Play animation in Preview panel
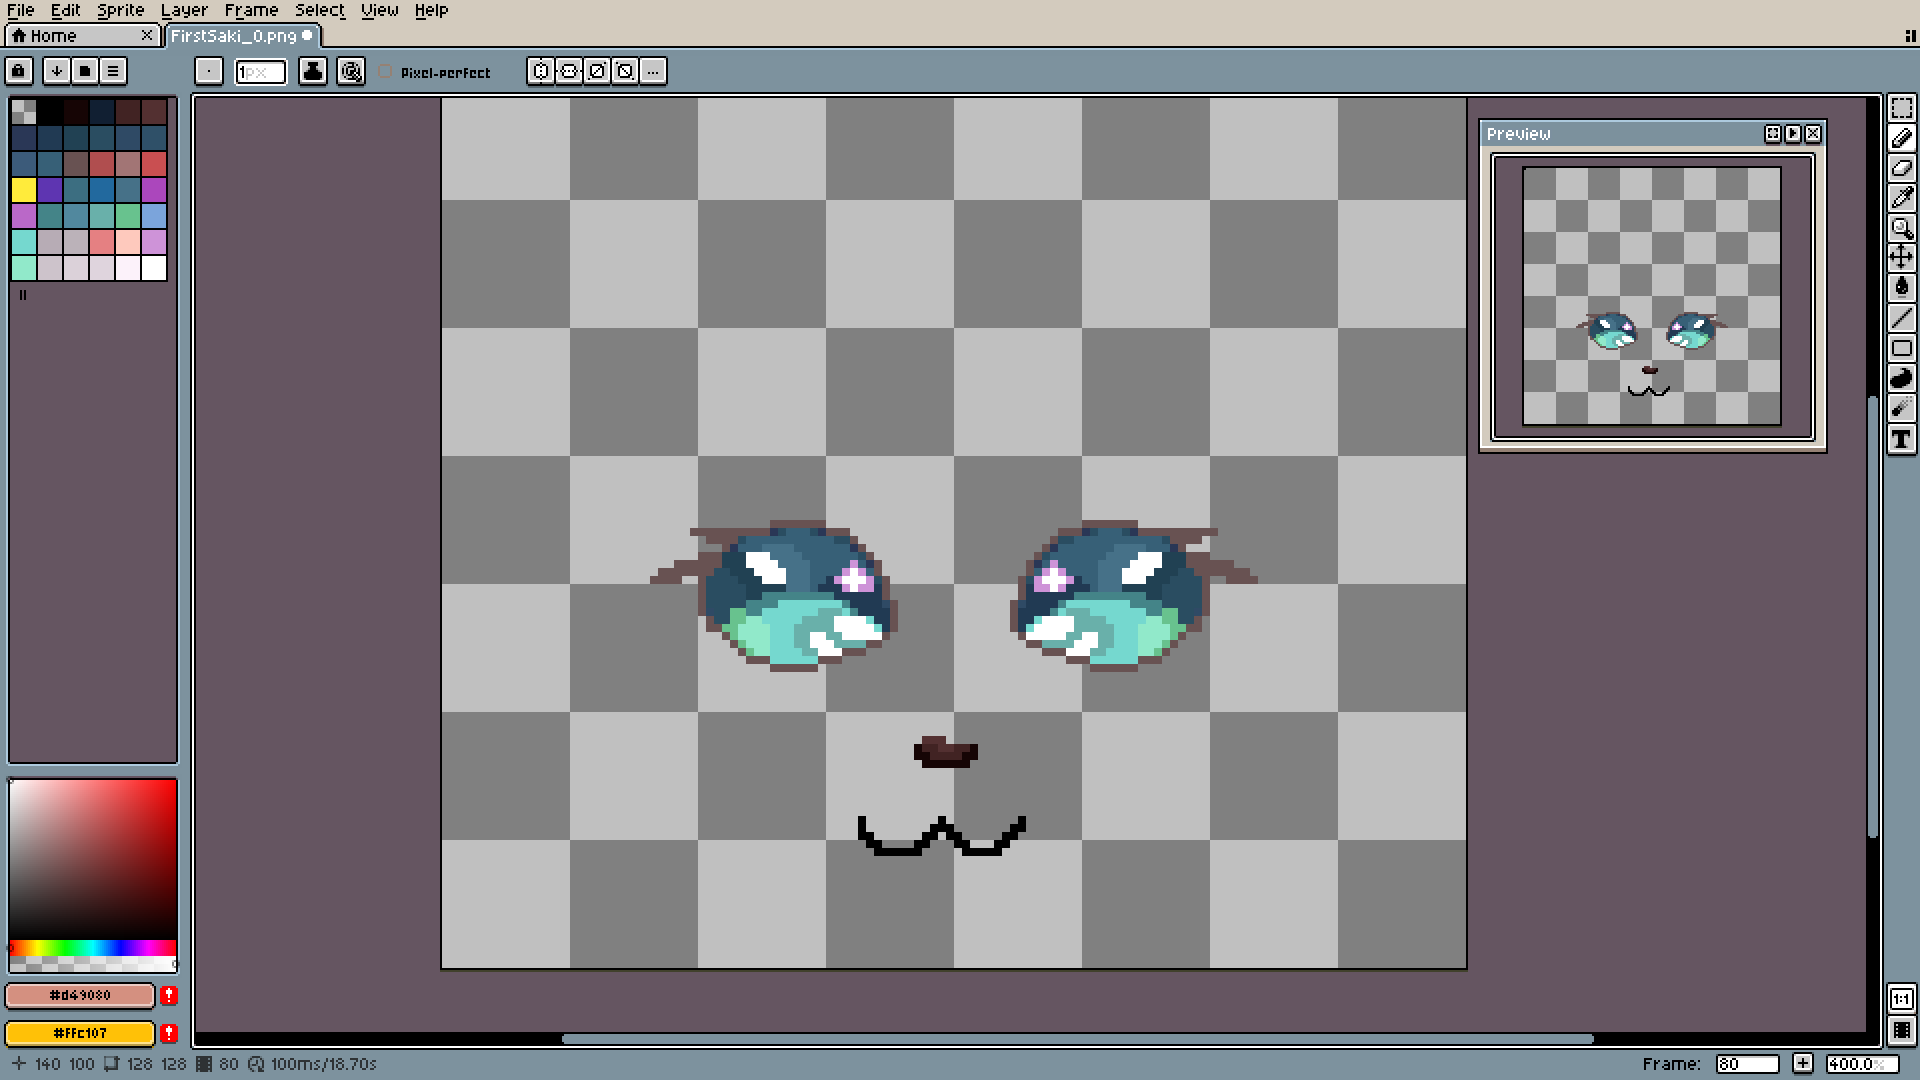Screen dimensions: 1920x1080 [x=1793, y=133]
